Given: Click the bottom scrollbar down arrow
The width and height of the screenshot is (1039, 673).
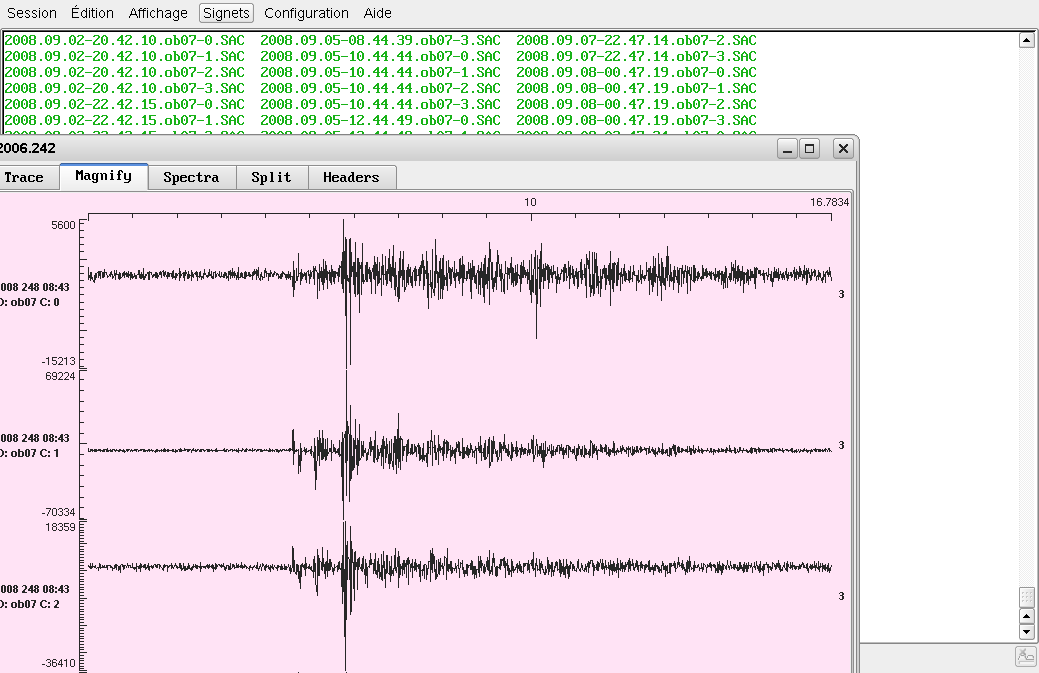Looking at the screenshot, I should tap(1025, 632).
